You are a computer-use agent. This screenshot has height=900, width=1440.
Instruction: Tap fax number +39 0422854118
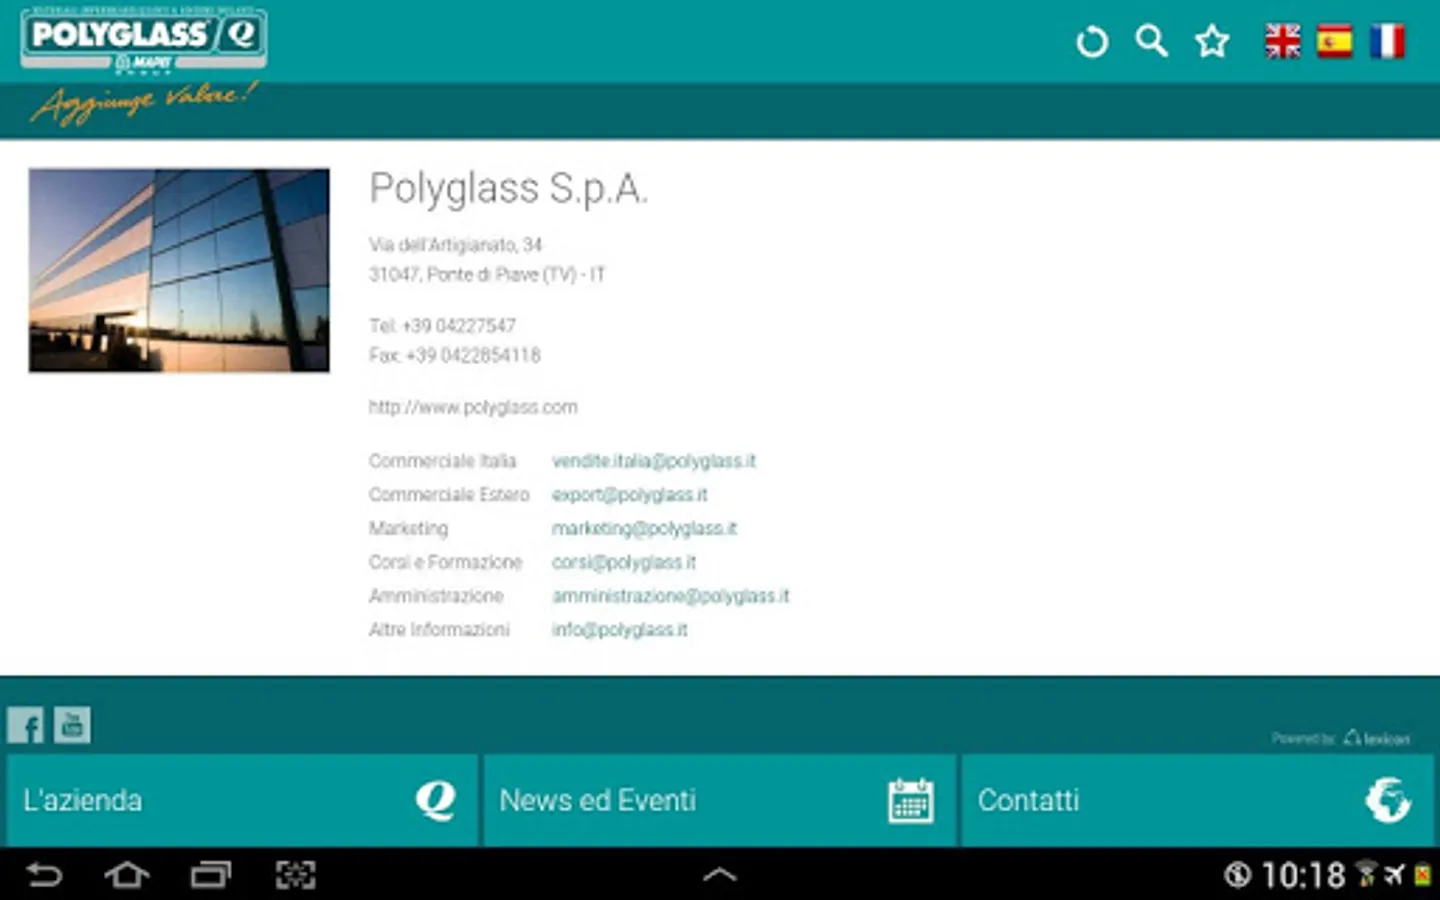[473, 355]
